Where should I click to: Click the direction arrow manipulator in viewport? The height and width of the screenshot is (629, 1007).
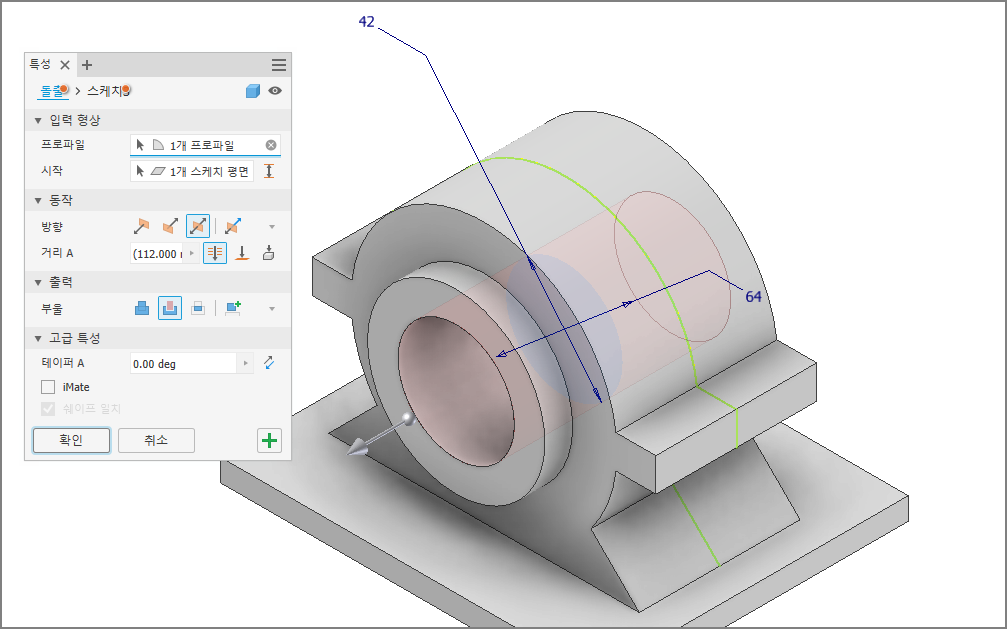[x=357, y=448]
